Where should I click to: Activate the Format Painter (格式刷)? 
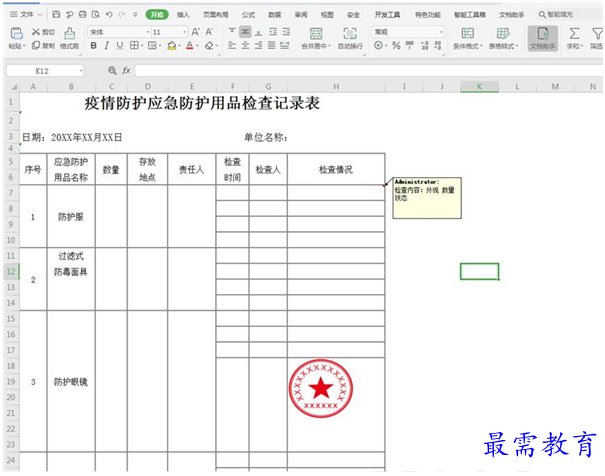pyautogui.click(x=69, y=38)
